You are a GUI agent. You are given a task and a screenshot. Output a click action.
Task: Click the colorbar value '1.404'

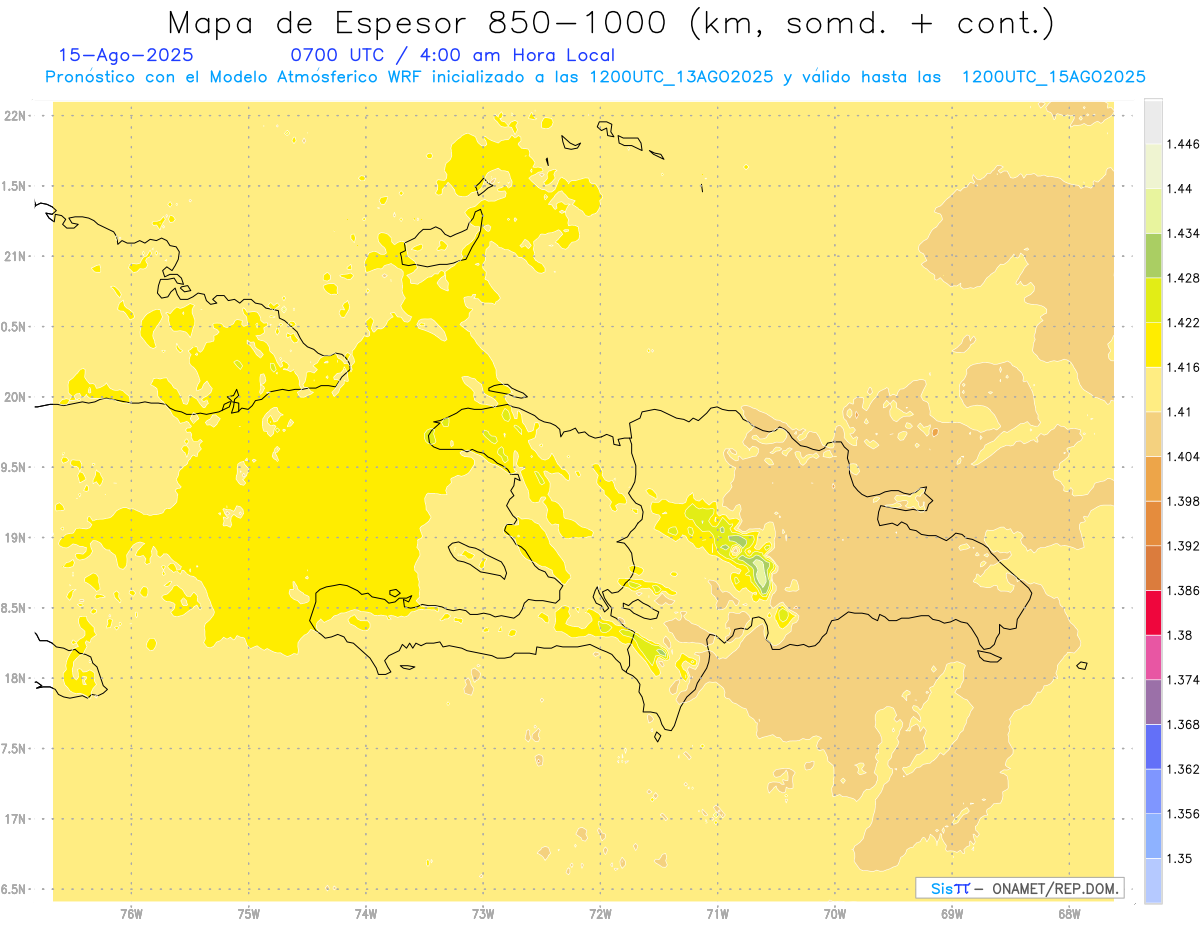coord(1183,456)
